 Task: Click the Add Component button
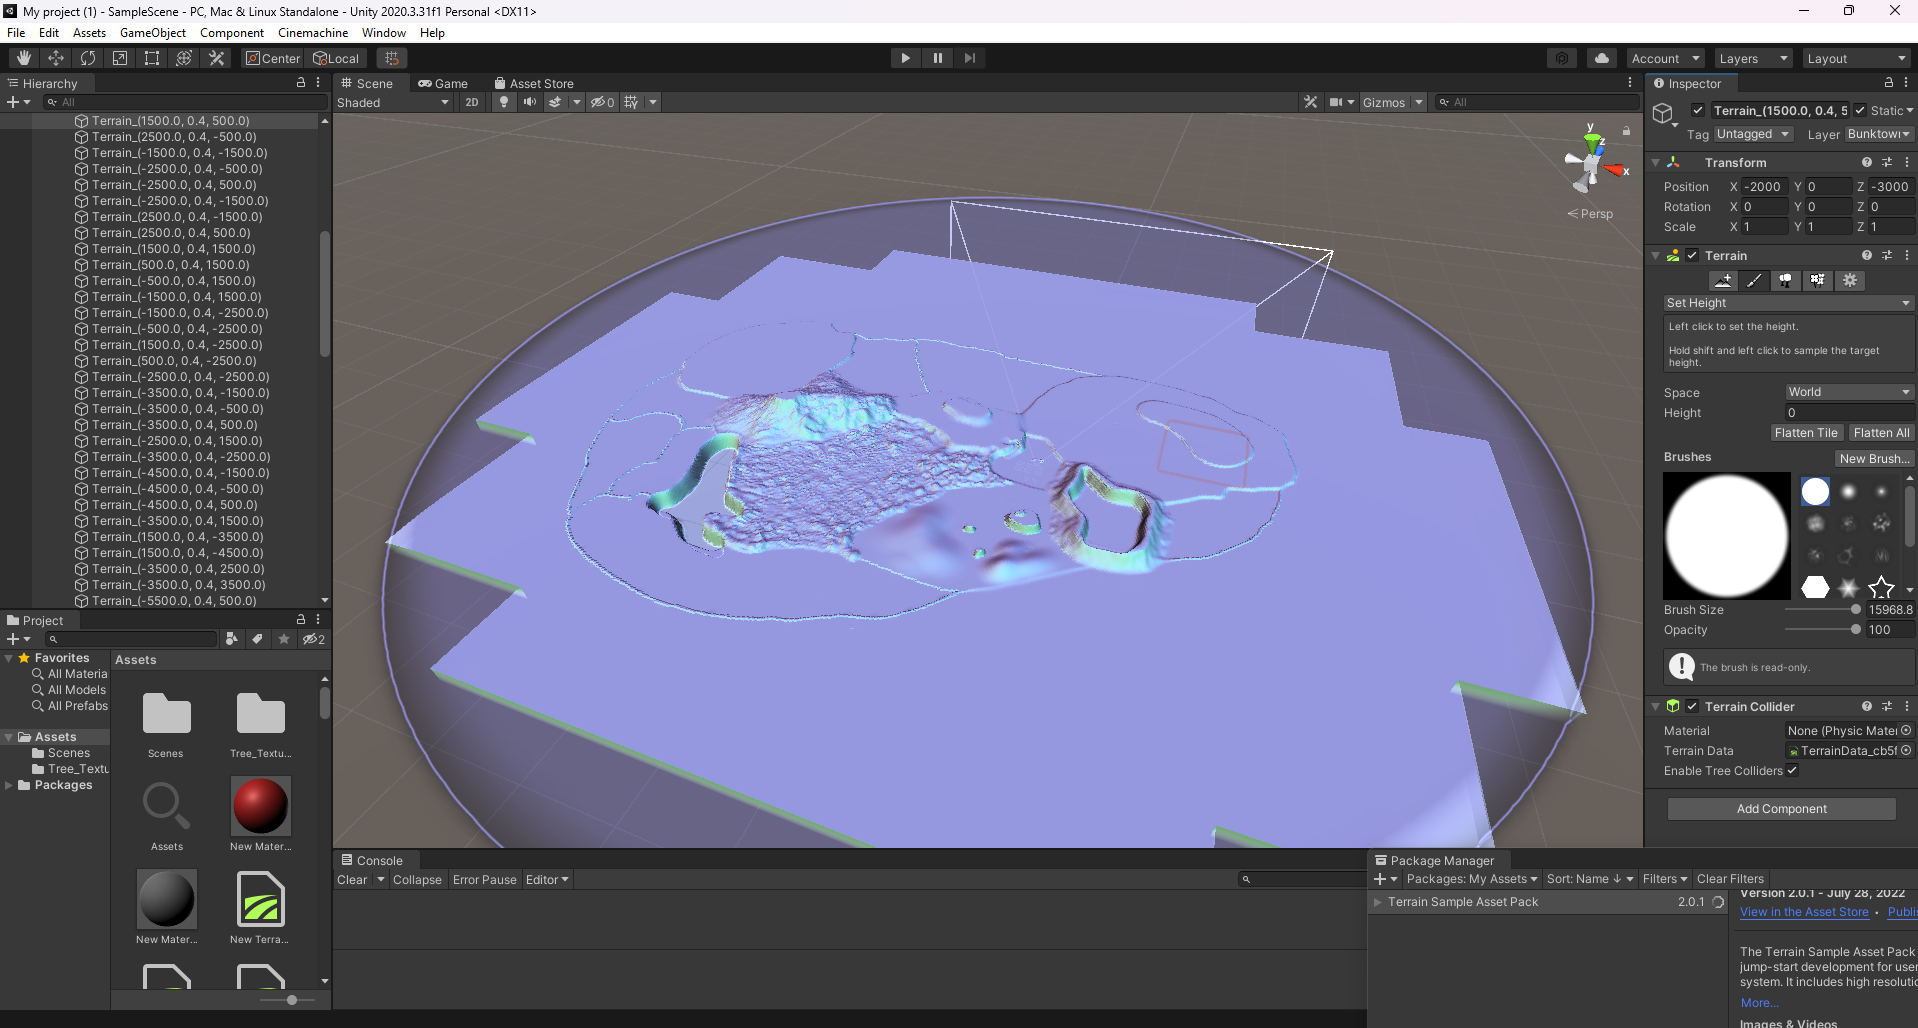tap(1781, 809)
